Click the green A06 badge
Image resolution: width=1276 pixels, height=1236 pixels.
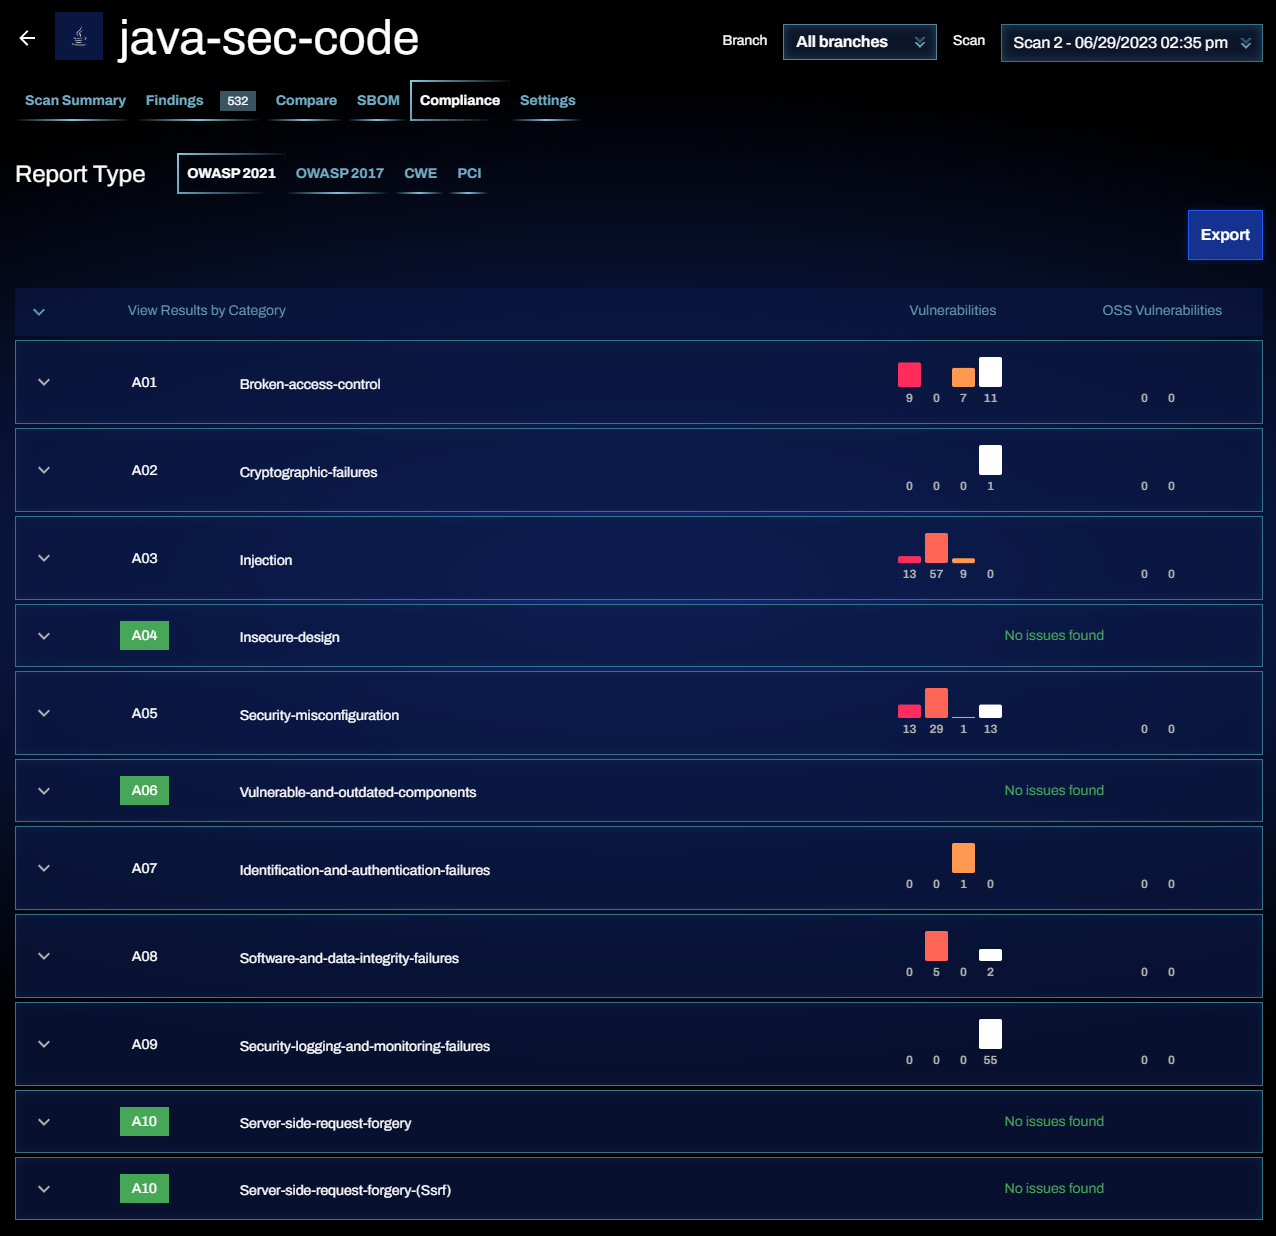144,790
